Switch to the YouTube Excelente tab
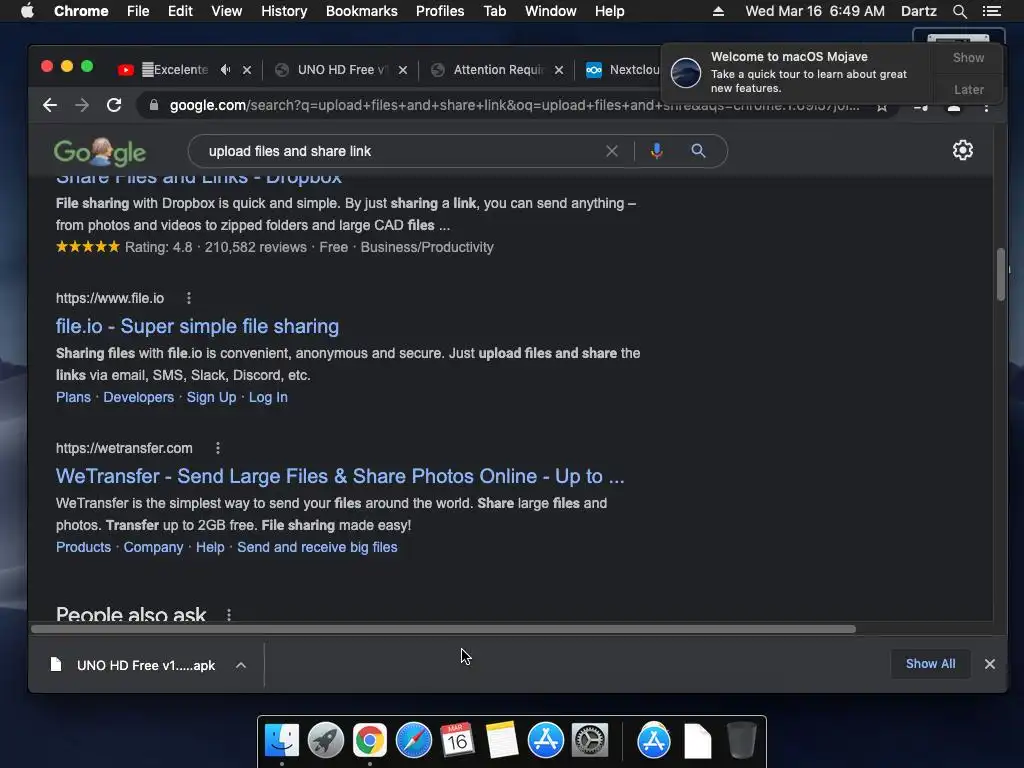Viewport: 1024px width, 768px height. 173,70
